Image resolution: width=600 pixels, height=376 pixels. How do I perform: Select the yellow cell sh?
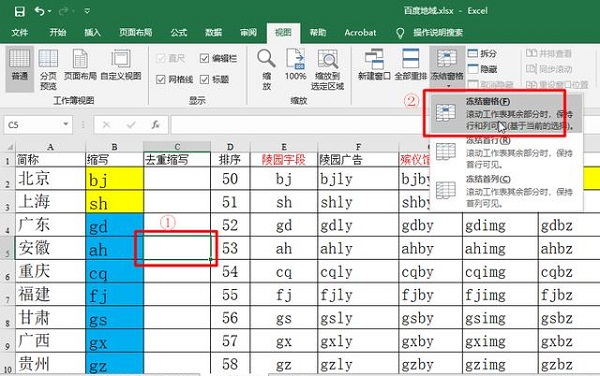click(x=114, y=202)
